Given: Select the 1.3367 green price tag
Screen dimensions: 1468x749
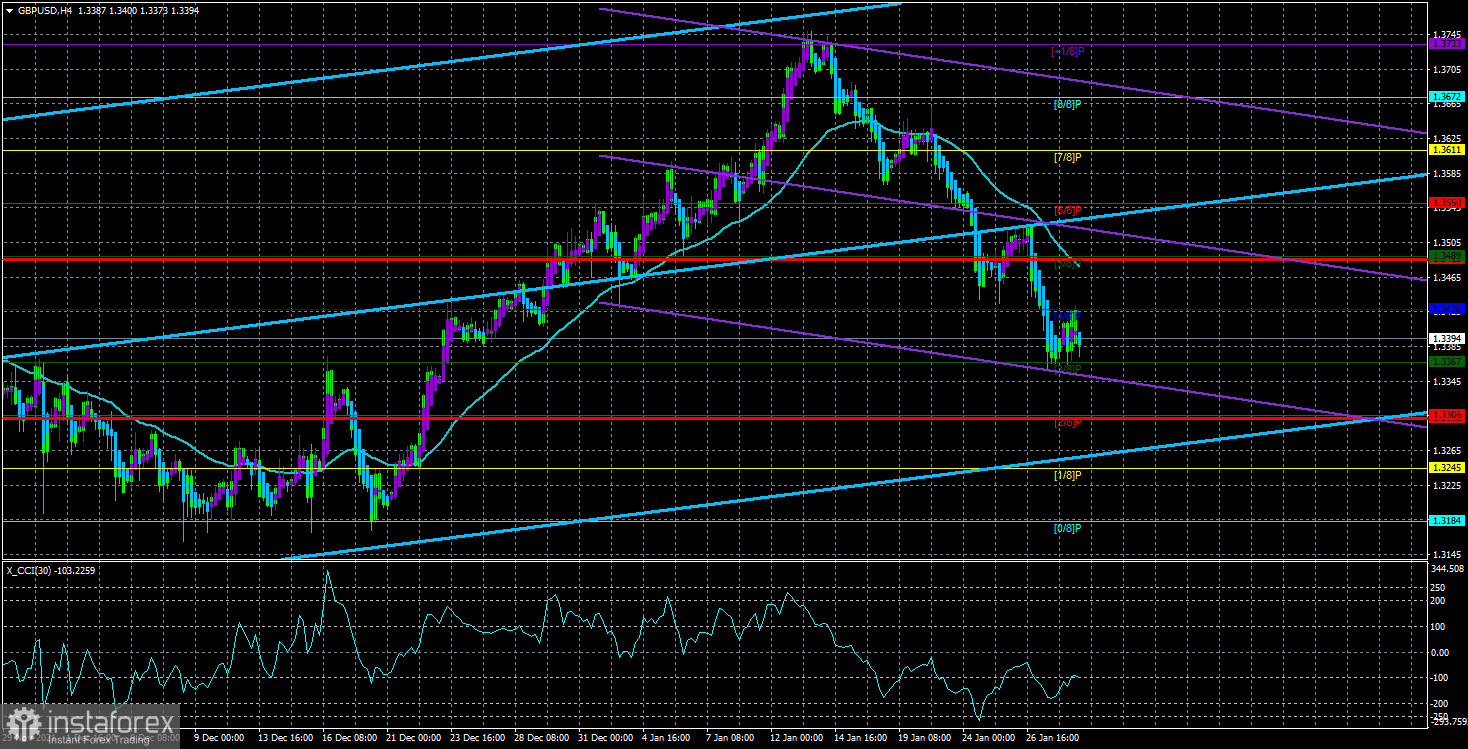Looking at the screenshot, I should [1447, 362].
